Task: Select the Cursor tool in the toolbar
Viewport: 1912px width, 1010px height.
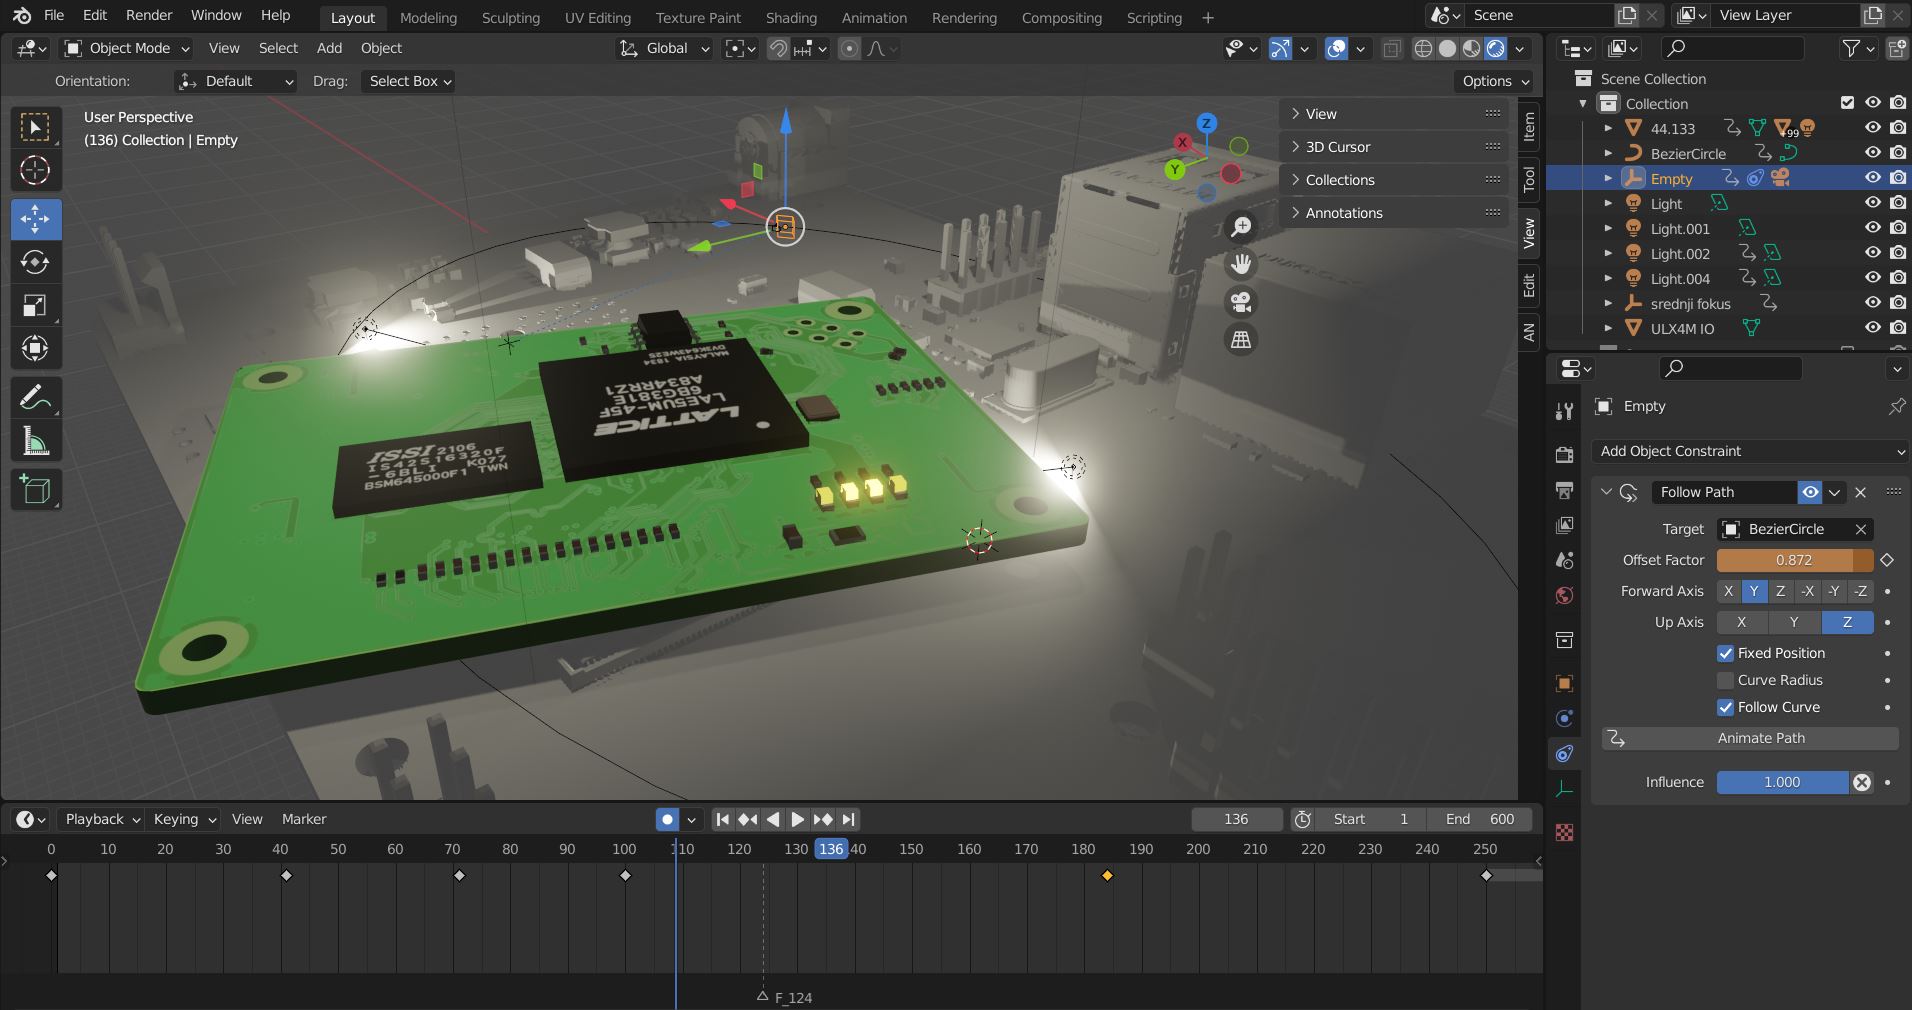Action: 35,171
